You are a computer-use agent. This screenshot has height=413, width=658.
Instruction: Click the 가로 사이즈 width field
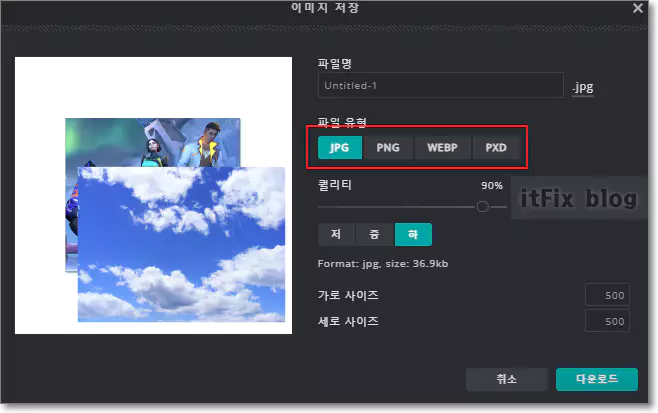coord(607,295)
